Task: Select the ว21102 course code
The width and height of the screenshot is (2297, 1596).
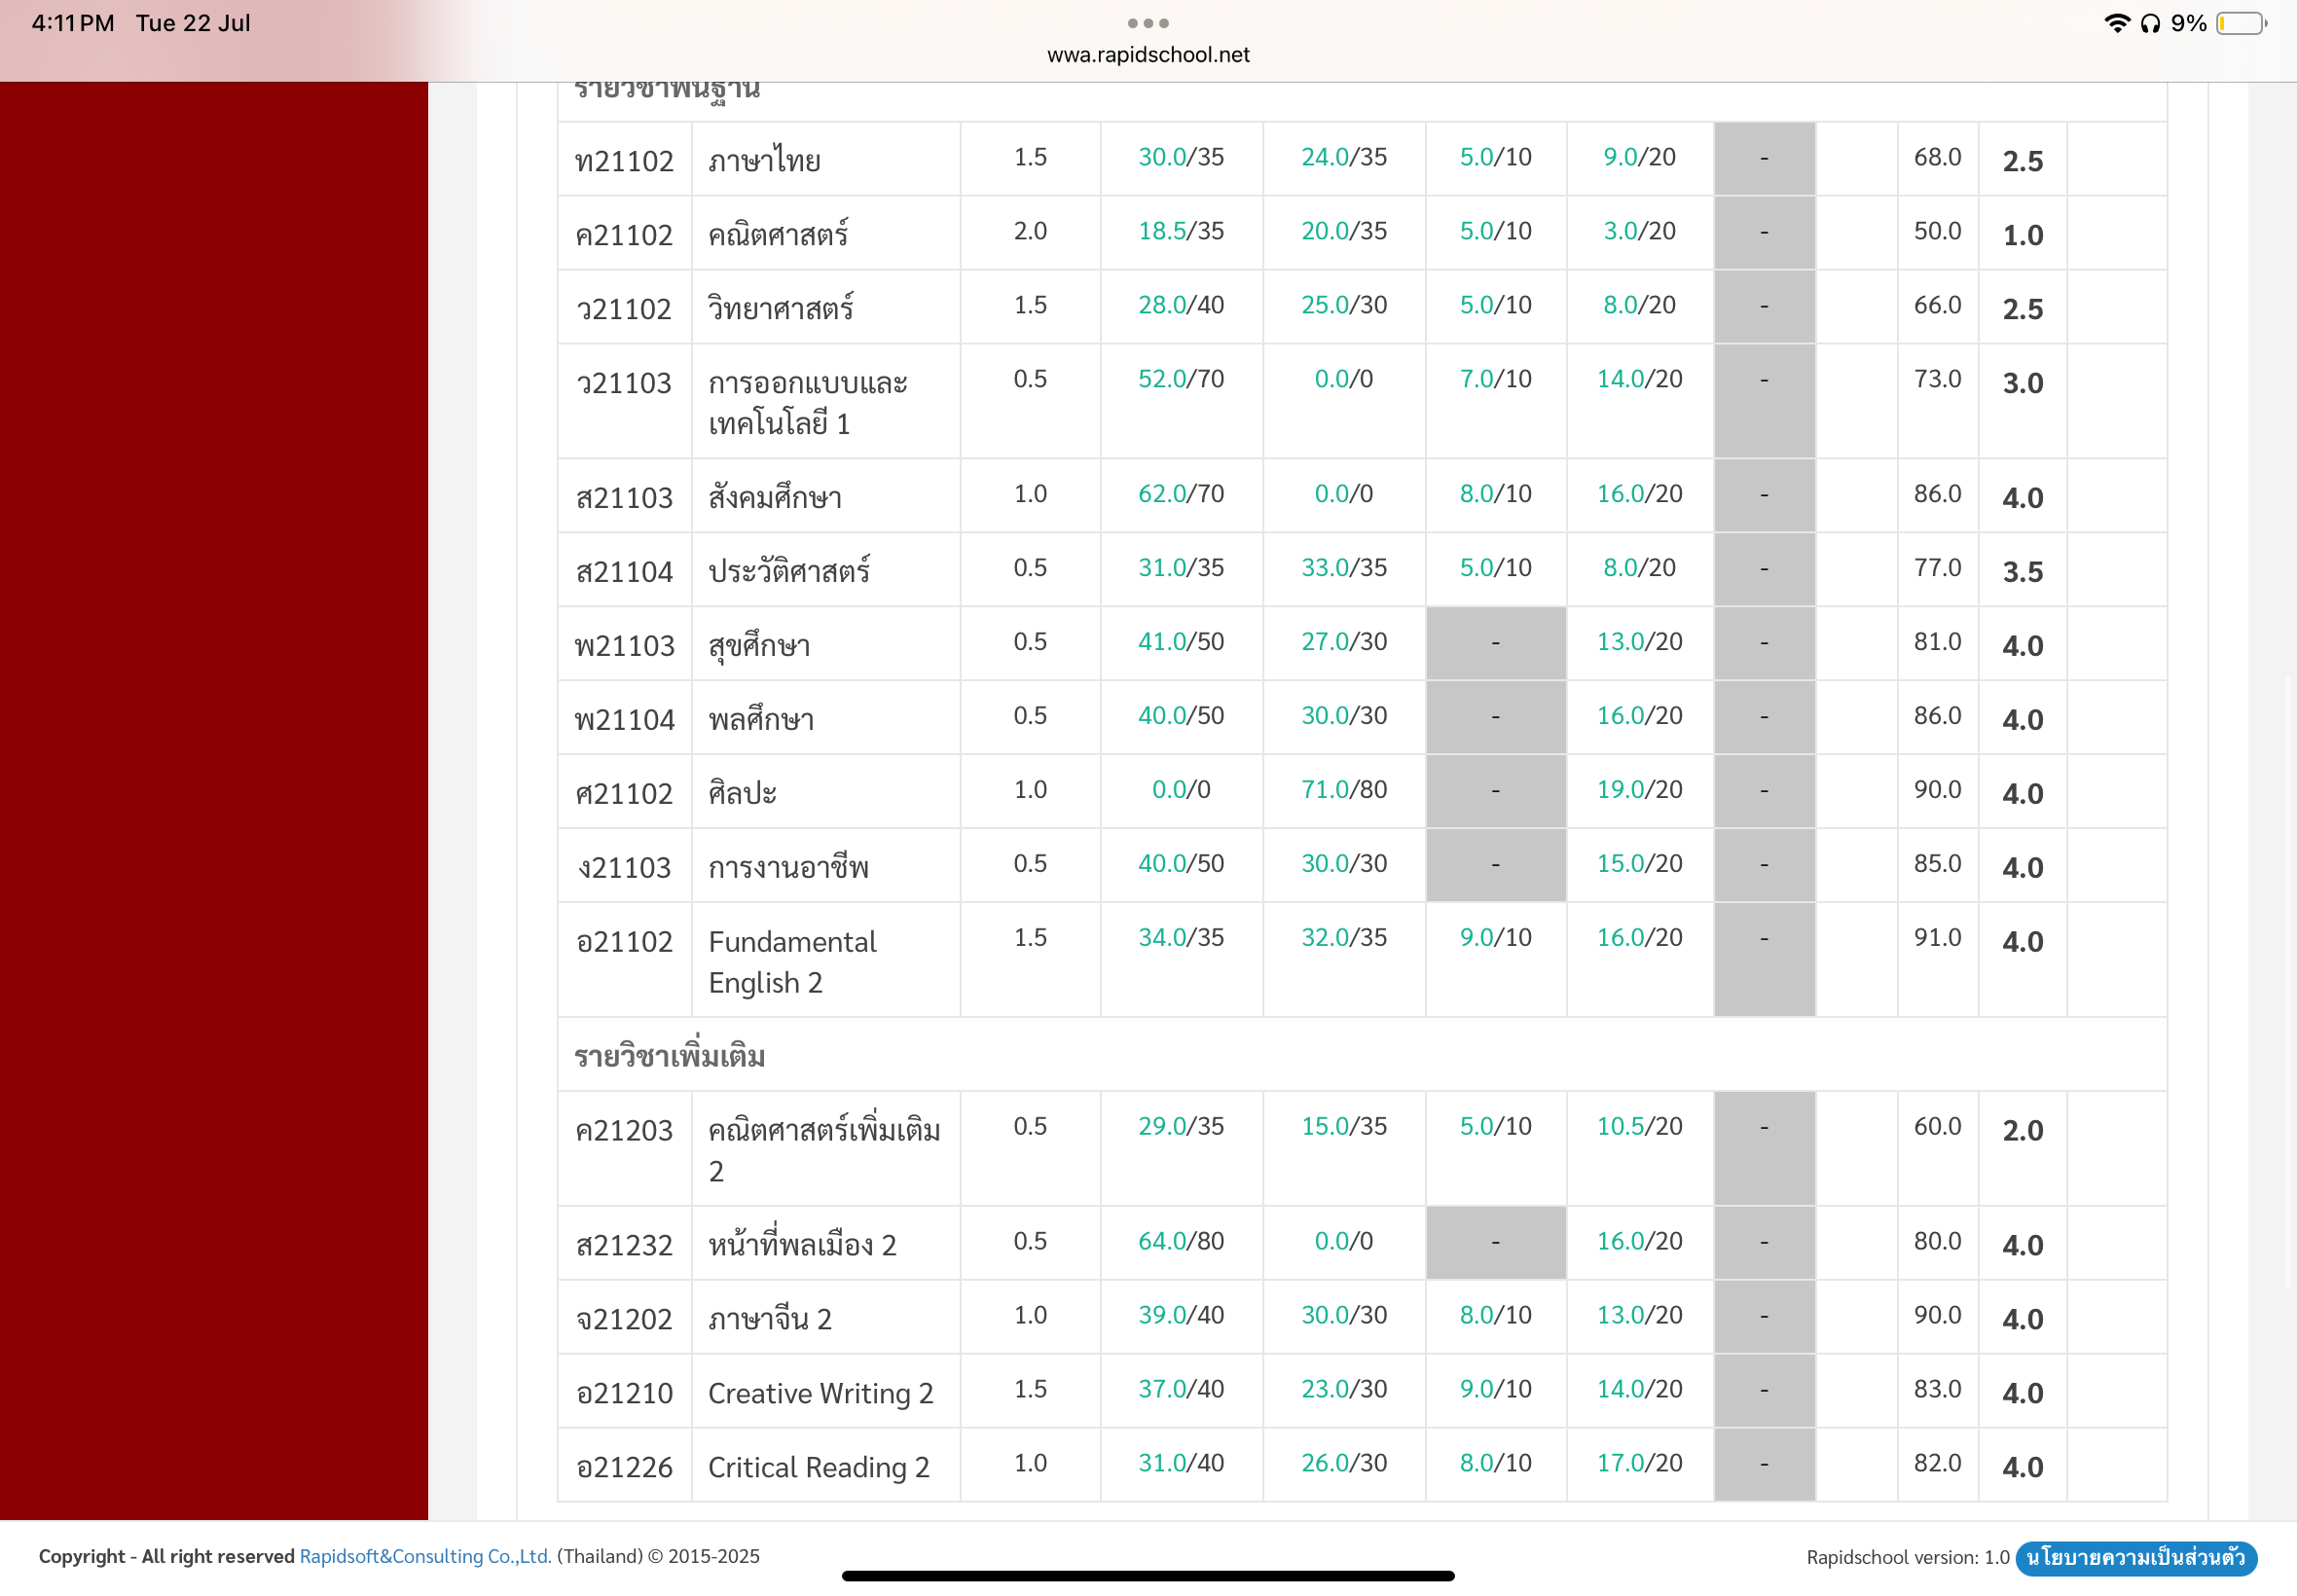Action: [624, 309]
